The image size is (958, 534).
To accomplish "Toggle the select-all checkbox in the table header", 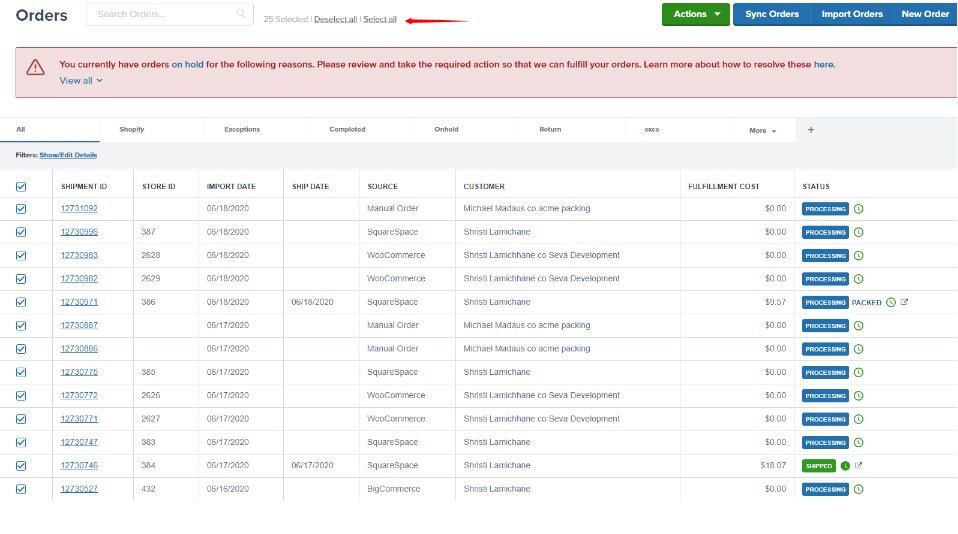I will (21, 186).
